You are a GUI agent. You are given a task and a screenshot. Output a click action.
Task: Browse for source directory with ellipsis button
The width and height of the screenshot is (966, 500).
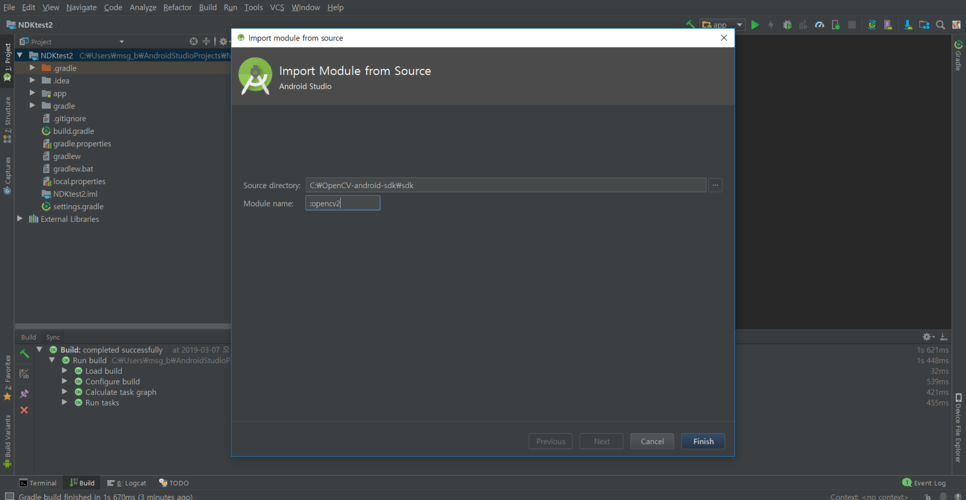click(715, 185)
